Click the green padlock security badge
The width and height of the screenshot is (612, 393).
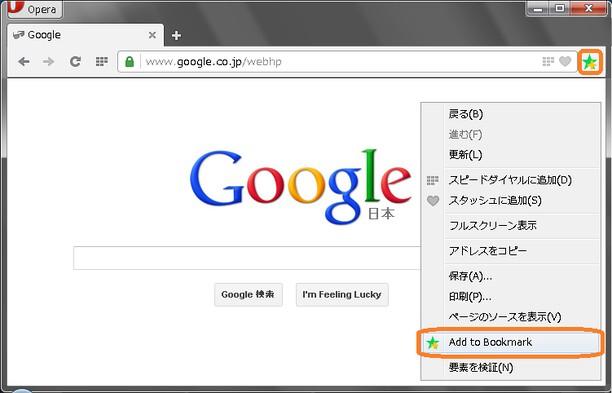pos(130,62)
